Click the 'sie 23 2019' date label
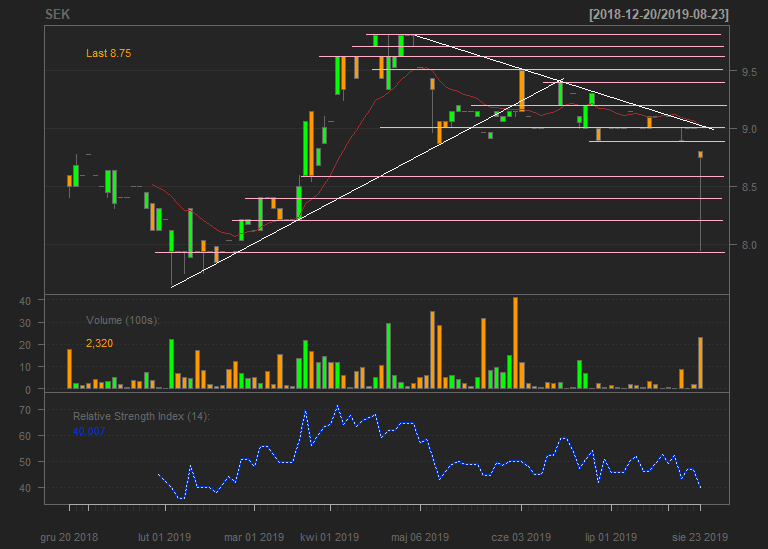The height and width of the screenshot is (549, 768). (x=700, y=537)
